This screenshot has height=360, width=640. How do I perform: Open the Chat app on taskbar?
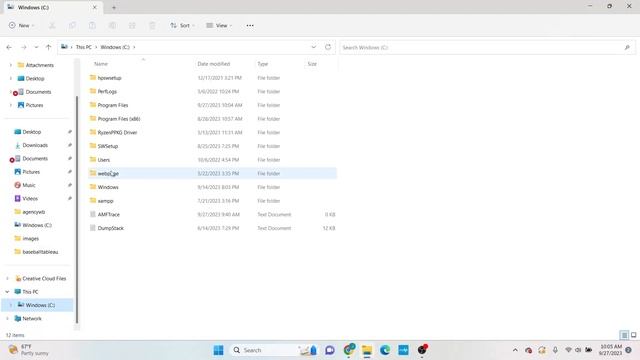(330, 350)
